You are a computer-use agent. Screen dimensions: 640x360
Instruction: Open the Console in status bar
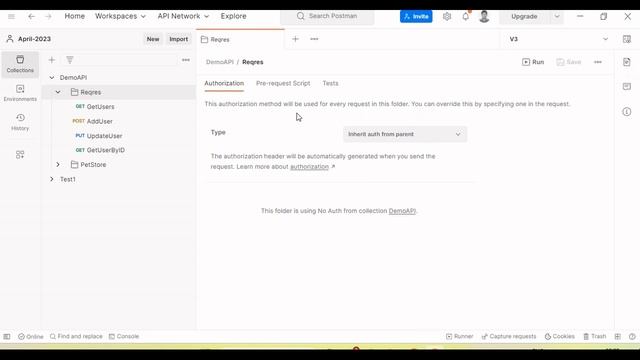click(x=124, y=337)
